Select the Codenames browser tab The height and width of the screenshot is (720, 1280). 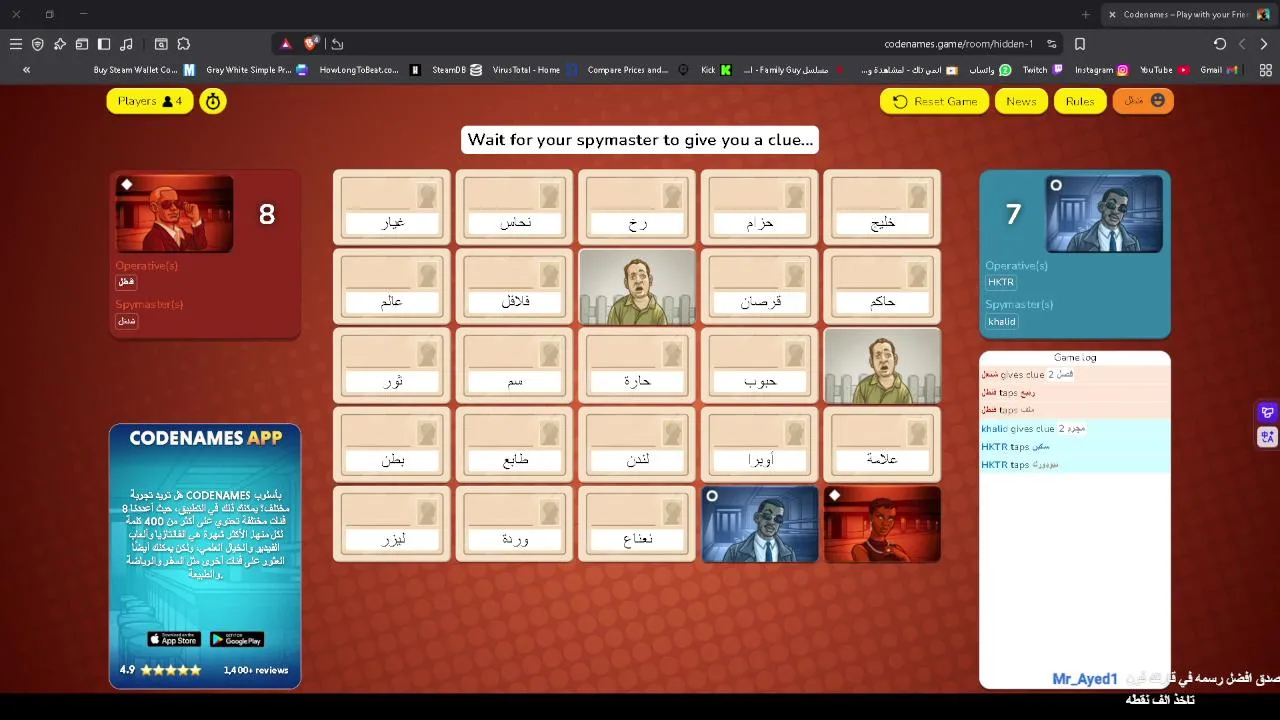coord(1188,14)
